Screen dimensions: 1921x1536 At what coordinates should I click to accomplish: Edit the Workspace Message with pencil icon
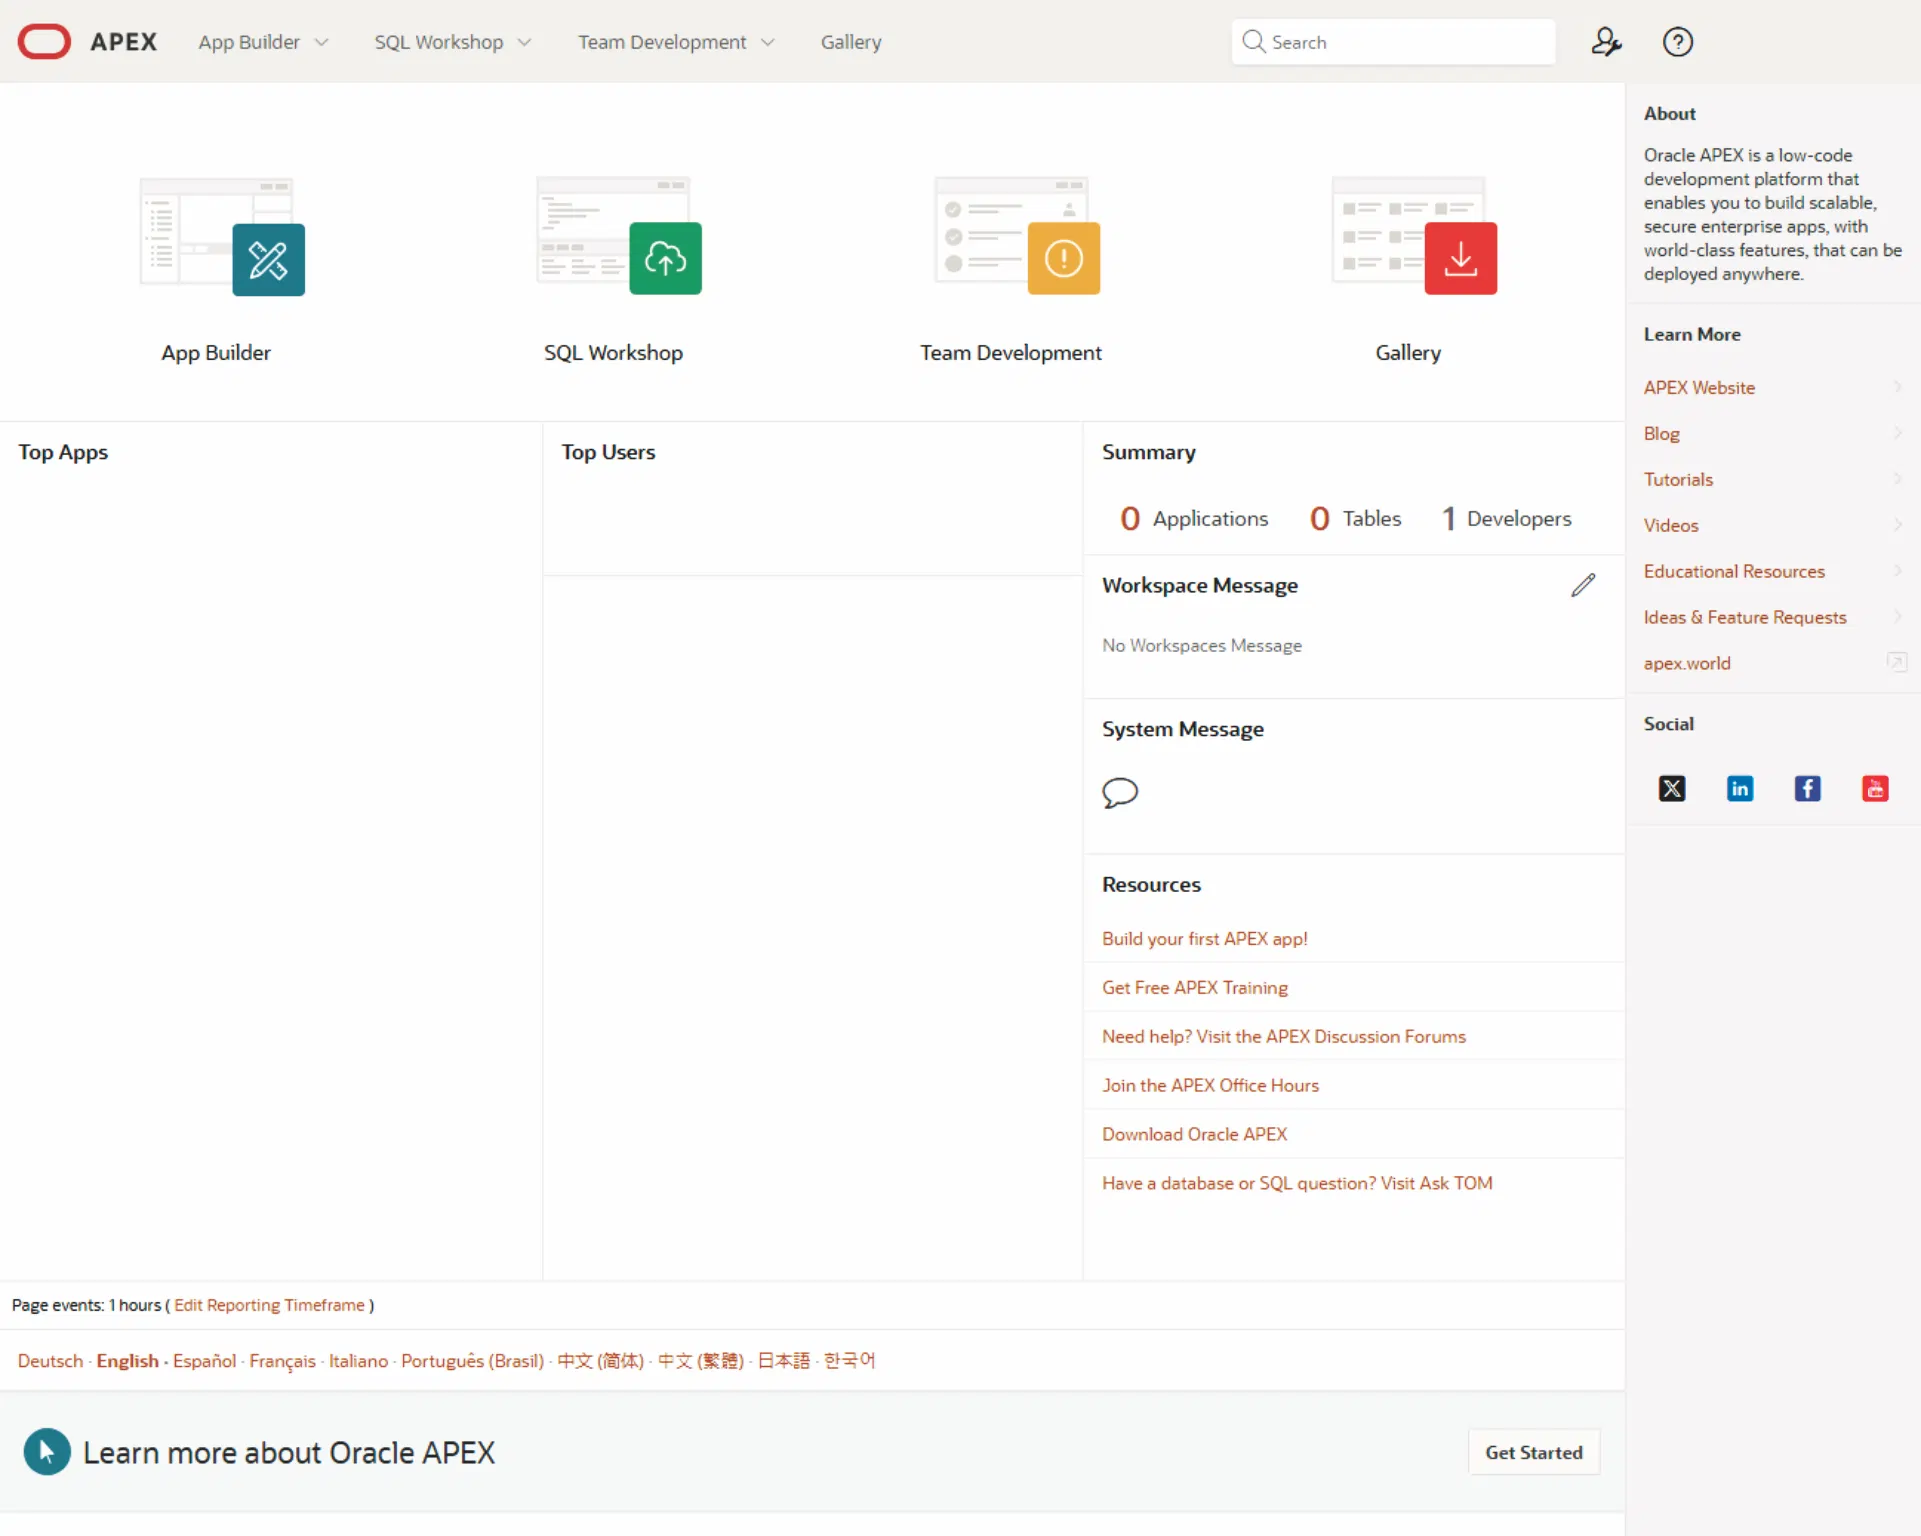[x=1582, y=585]
